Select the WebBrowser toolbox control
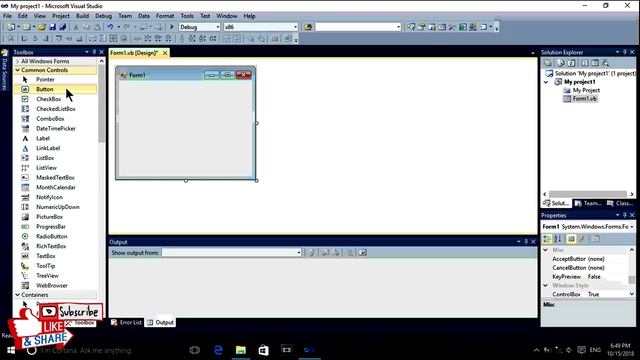 coord(56,285)
